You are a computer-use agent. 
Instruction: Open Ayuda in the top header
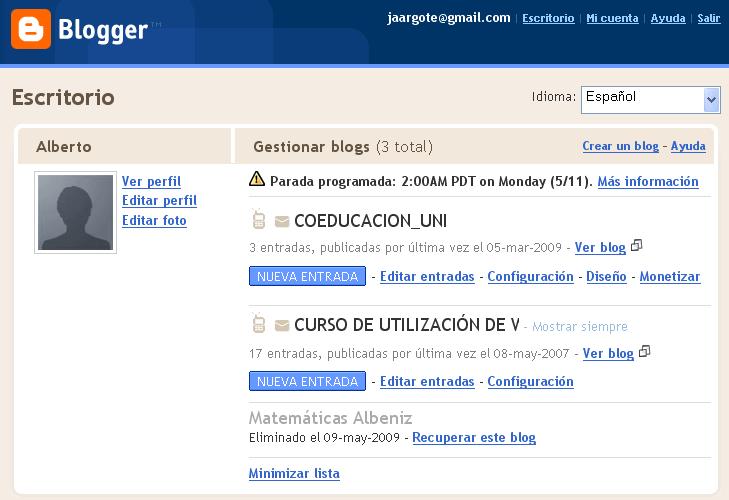[x=668, y=18]
